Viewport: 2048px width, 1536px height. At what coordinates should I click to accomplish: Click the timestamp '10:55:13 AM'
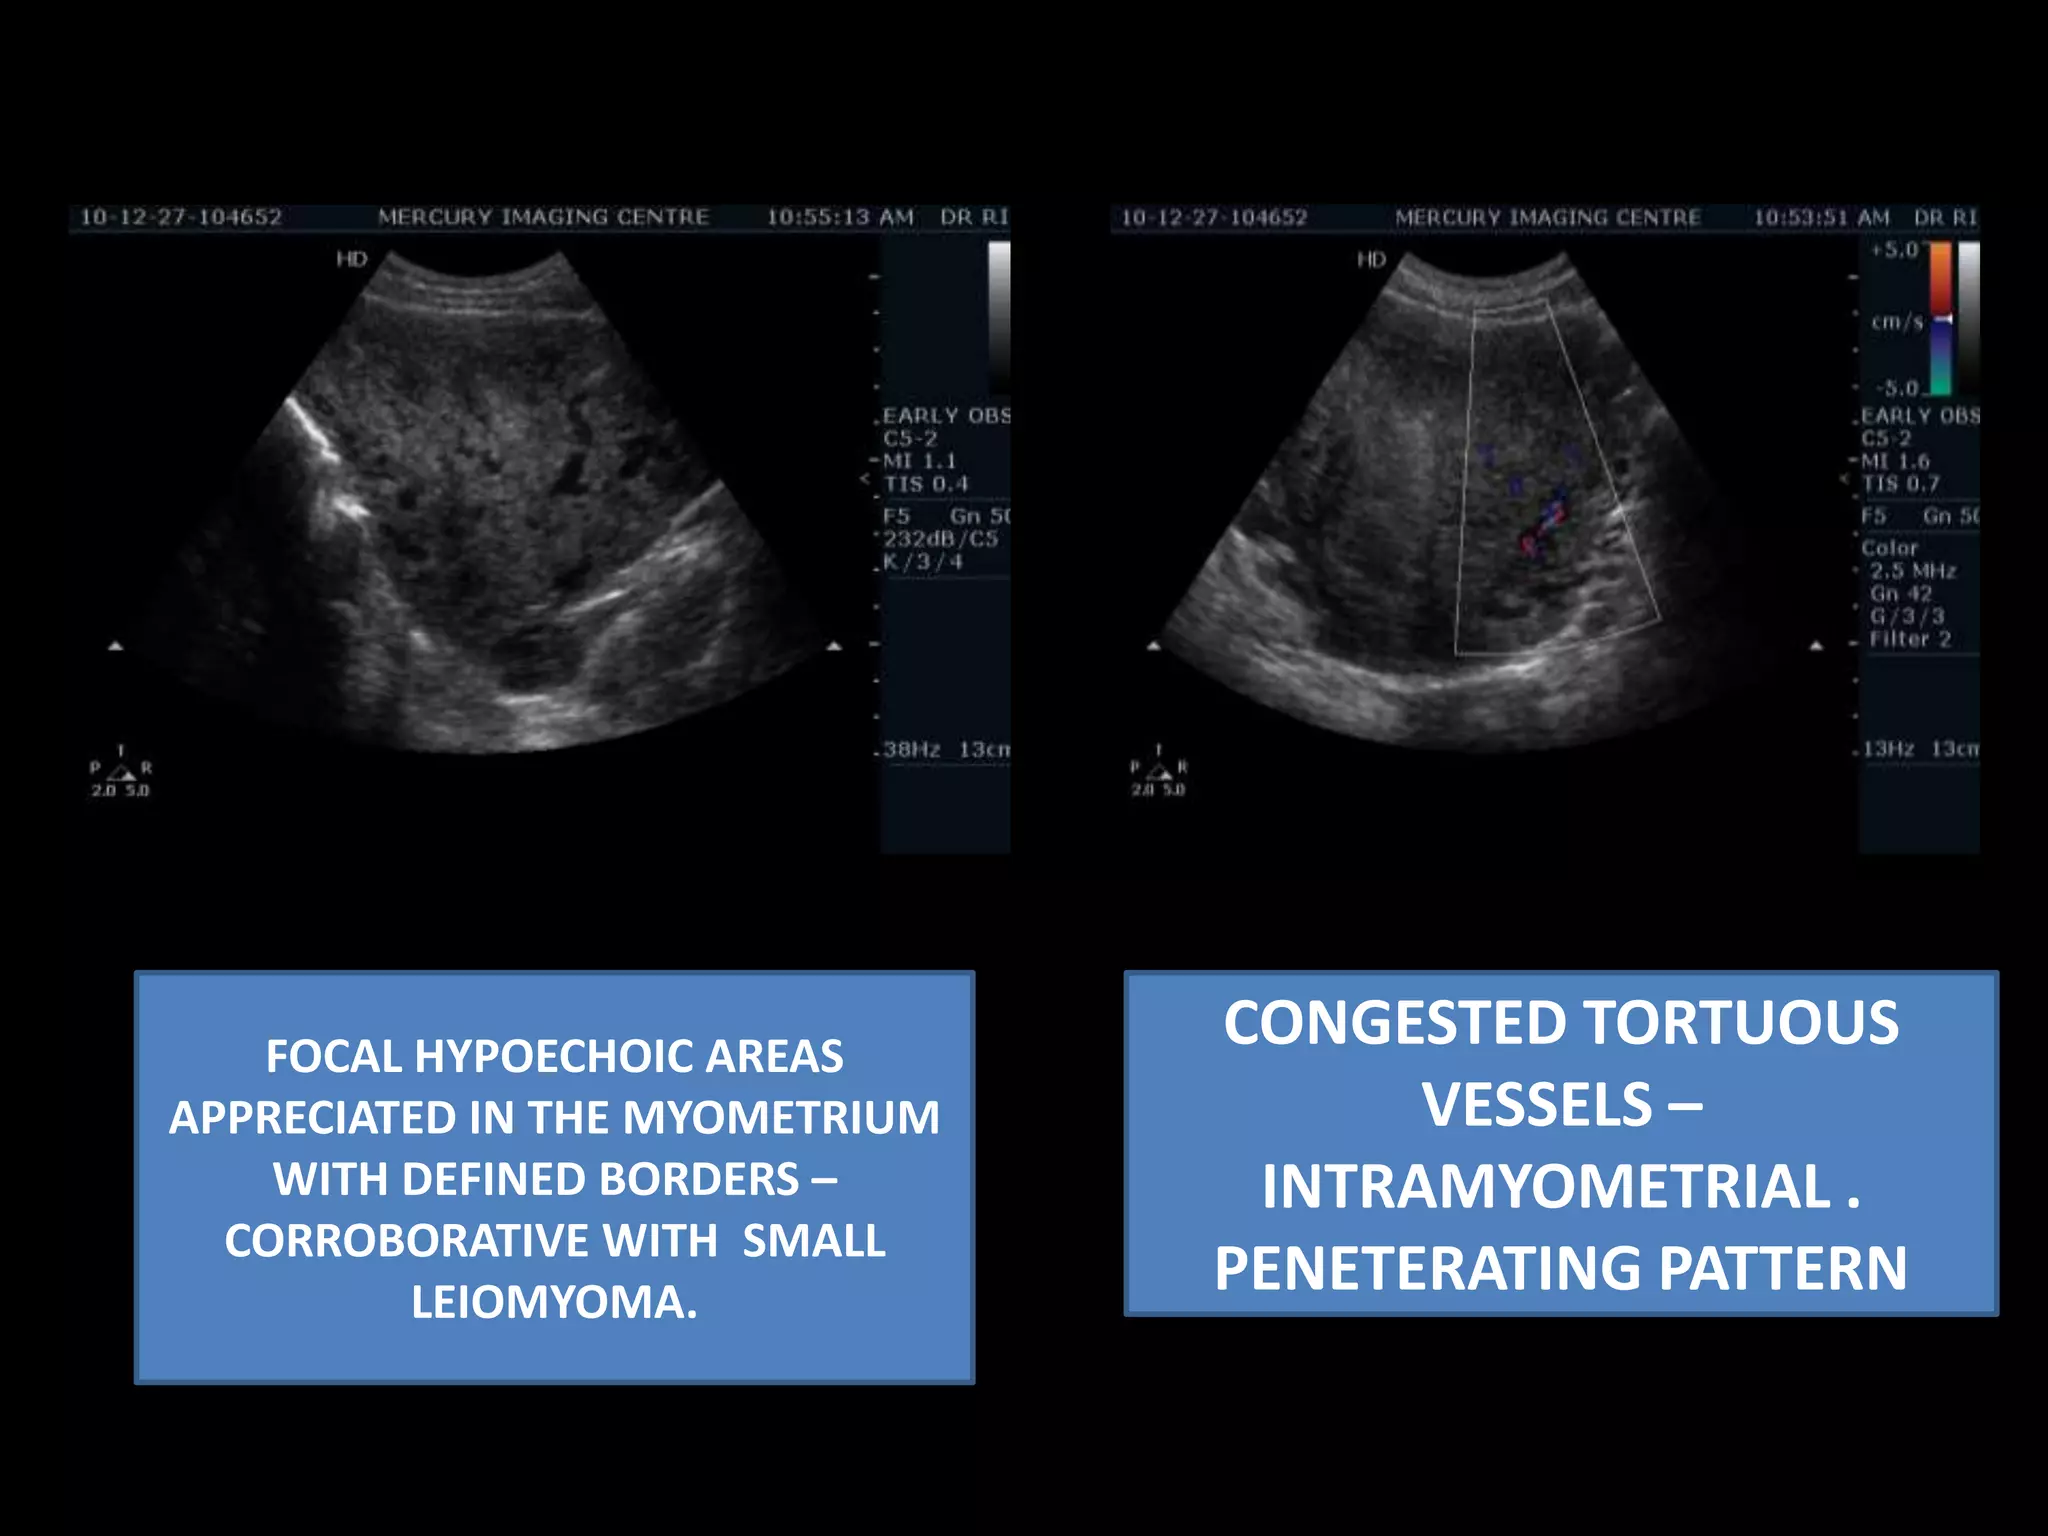tap(840, 217)
